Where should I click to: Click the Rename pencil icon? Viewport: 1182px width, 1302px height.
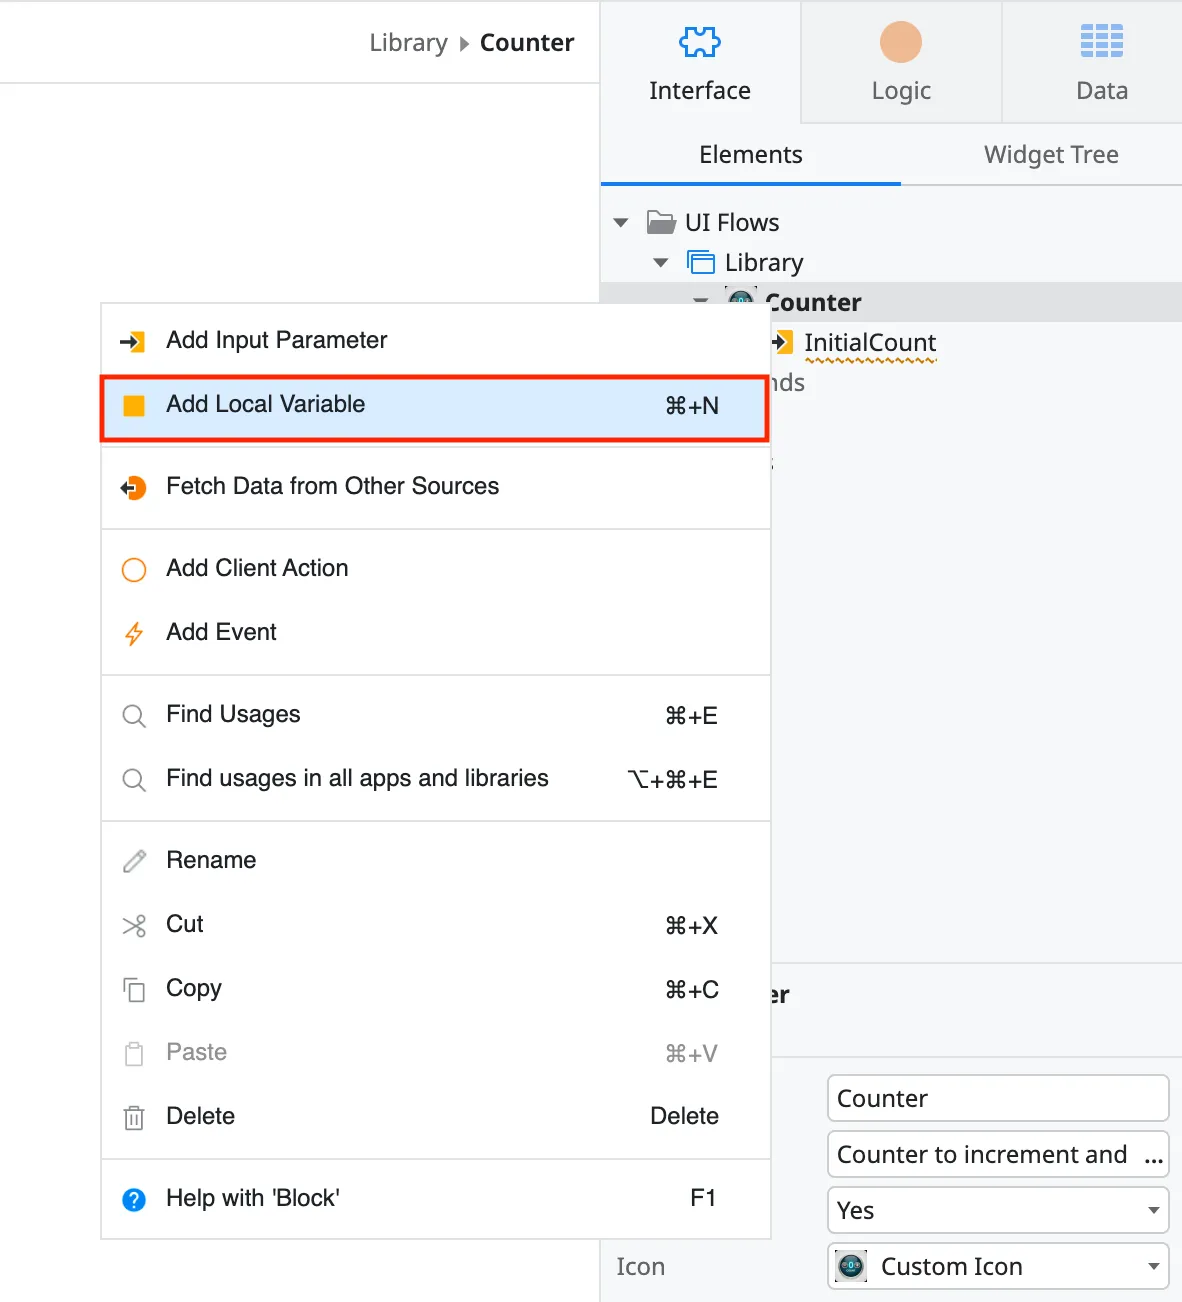point(134,860)
